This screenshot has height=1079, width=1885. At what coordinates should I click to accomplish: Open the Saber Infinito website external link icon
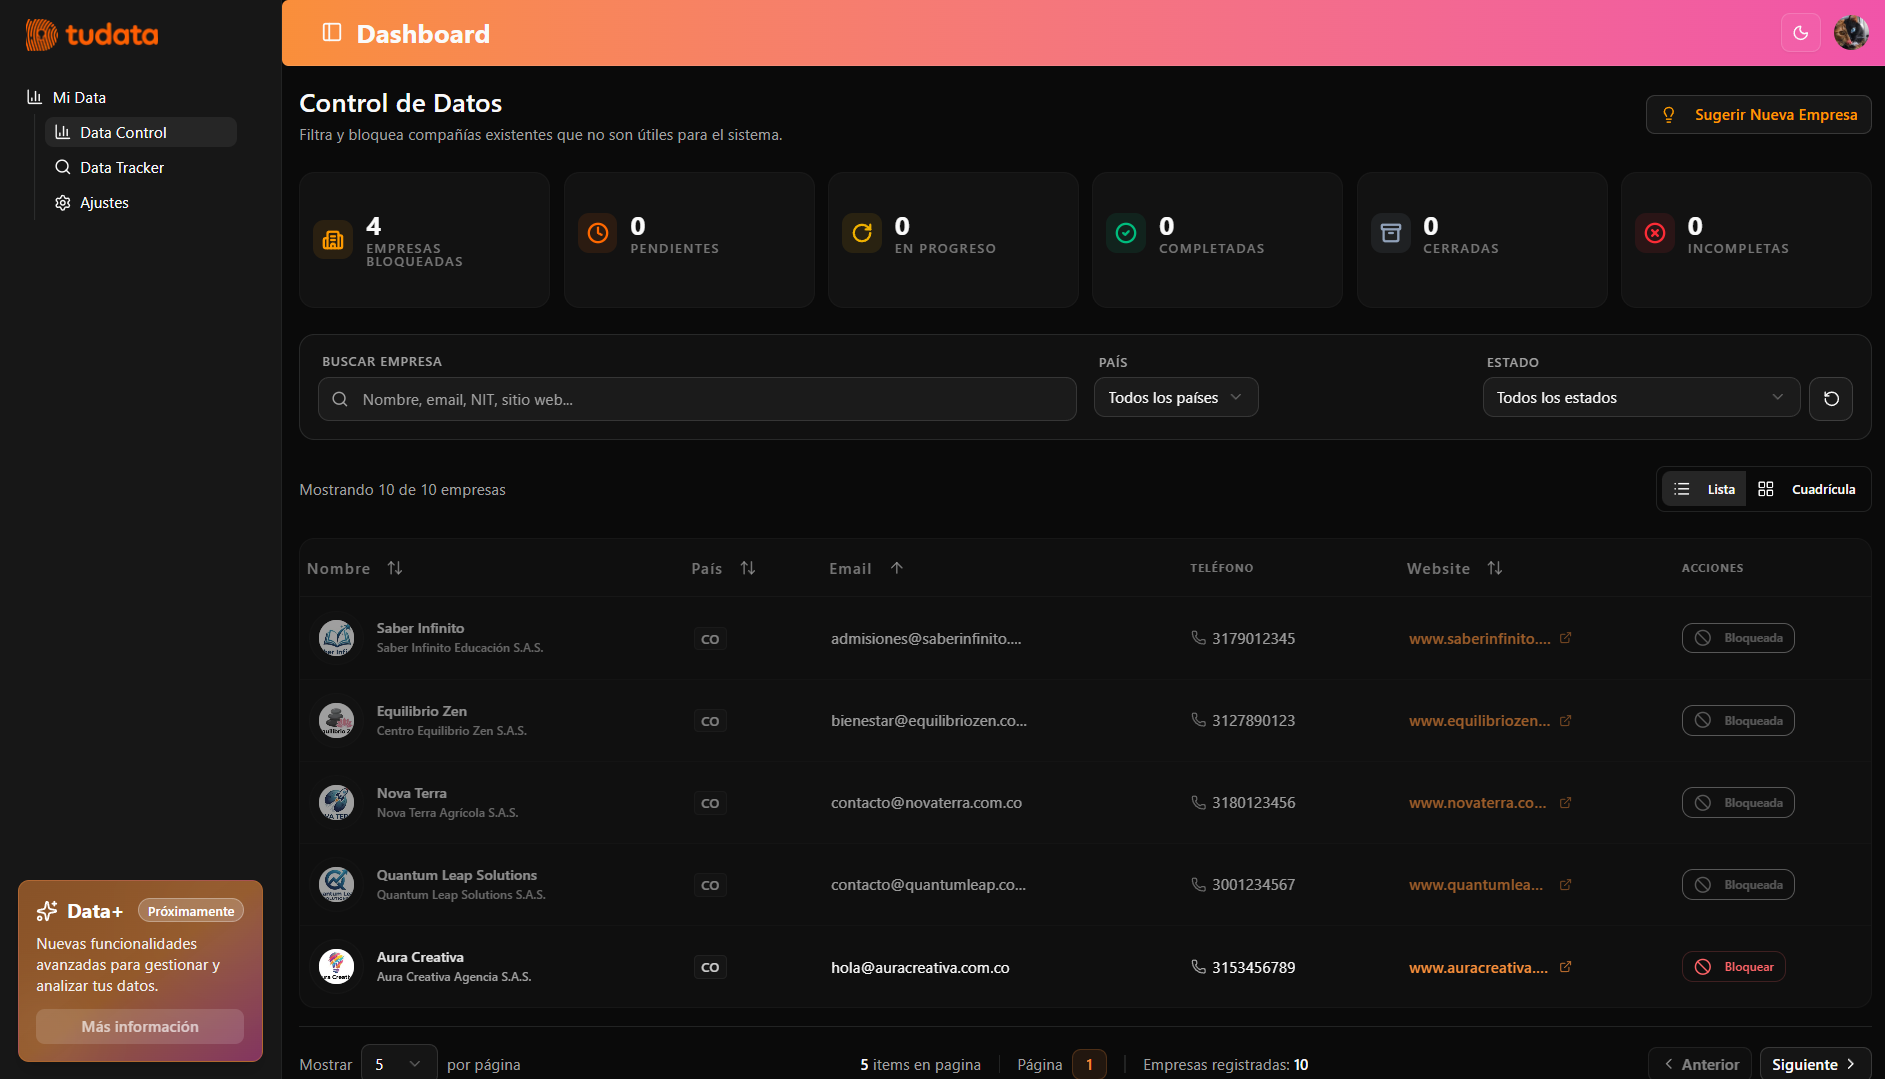coord(1565,638)
